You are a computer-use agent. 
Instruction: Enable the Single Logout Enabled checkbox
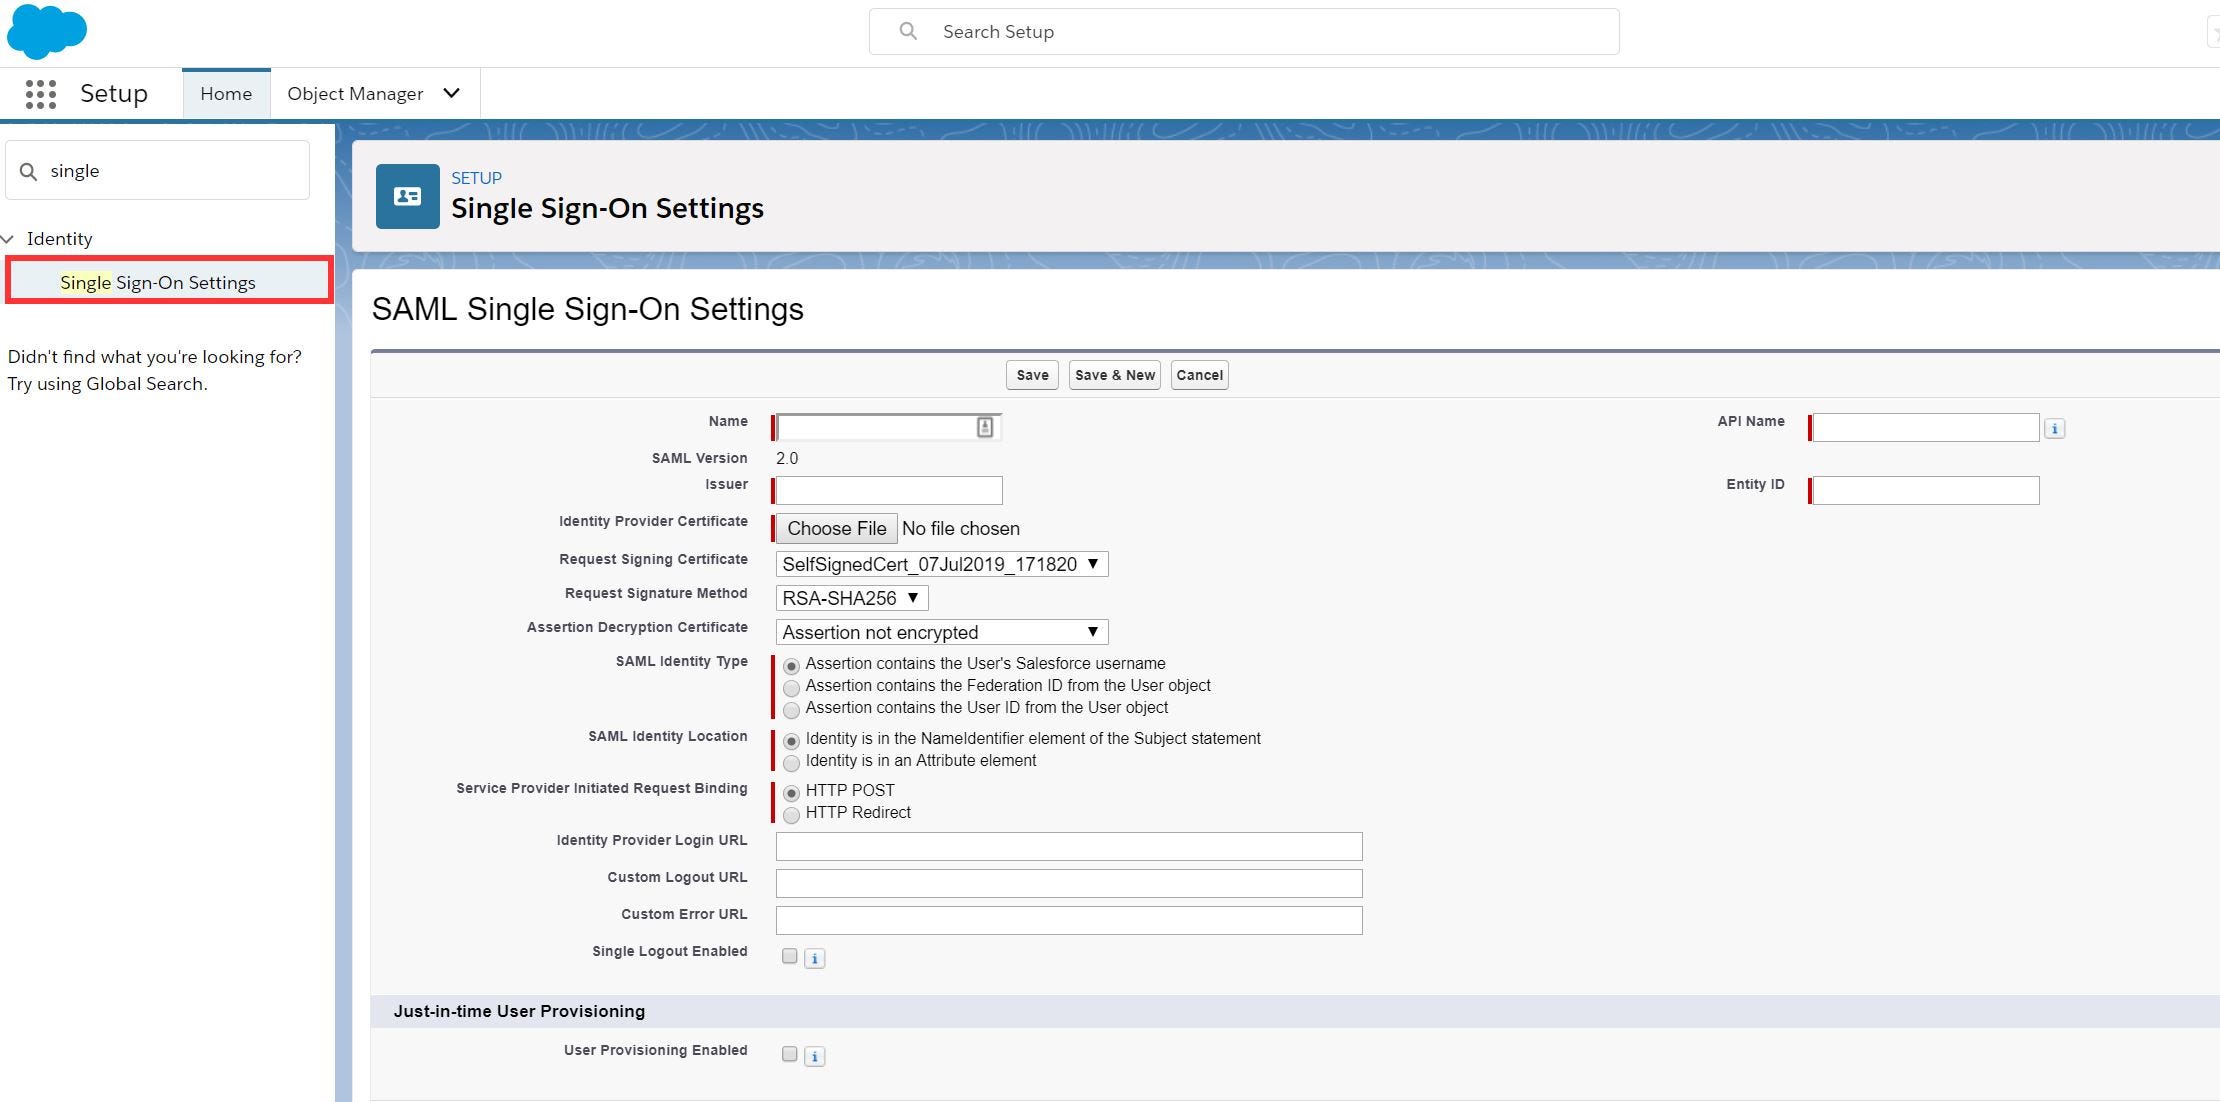(x=790, y=957)
